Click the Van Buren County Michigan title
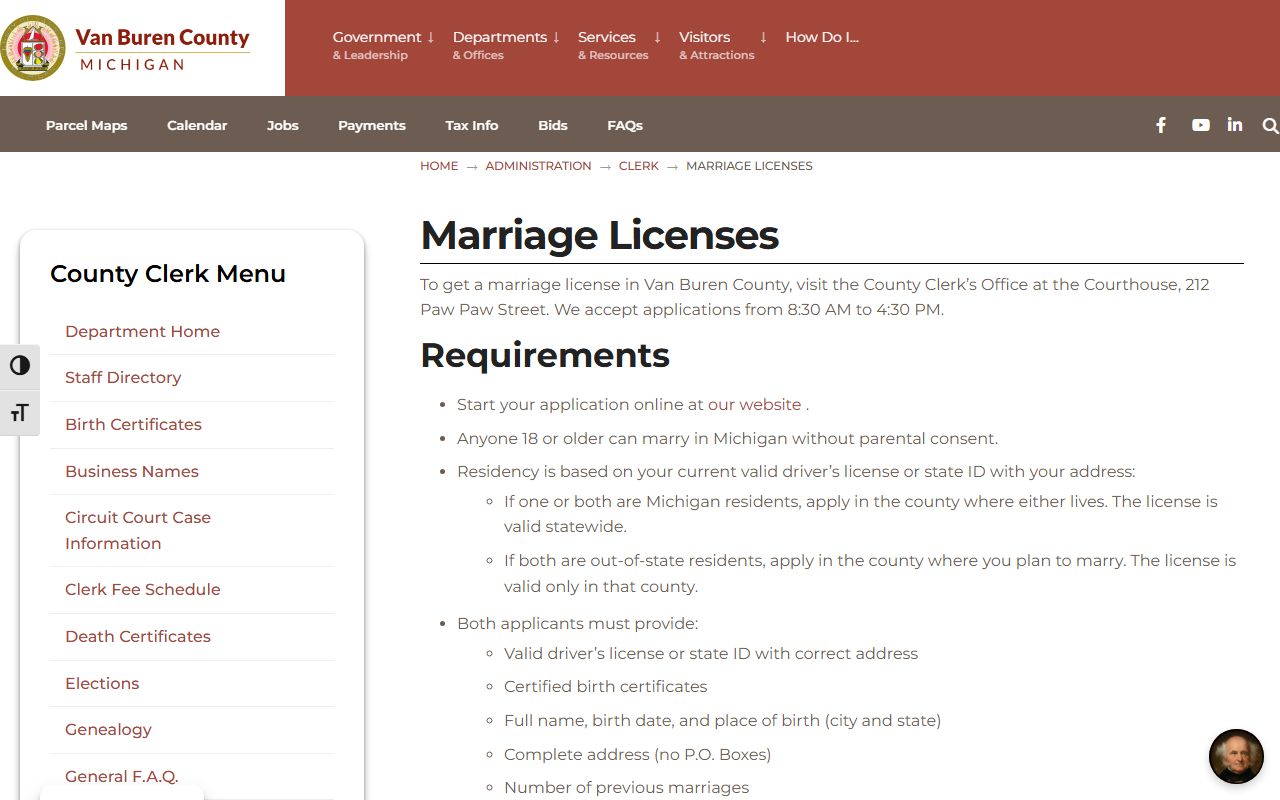 point(162,49)
